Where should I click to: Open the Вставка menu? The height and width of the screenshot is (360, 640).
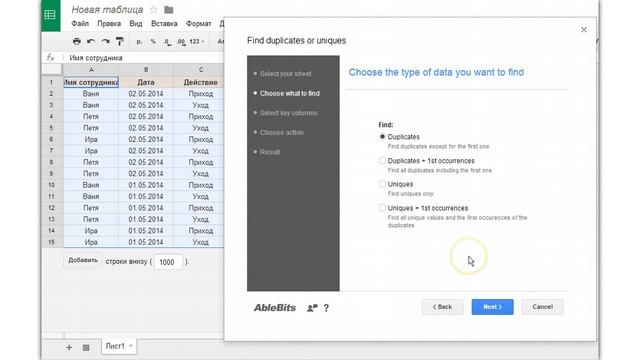click(x=164, y=24)
